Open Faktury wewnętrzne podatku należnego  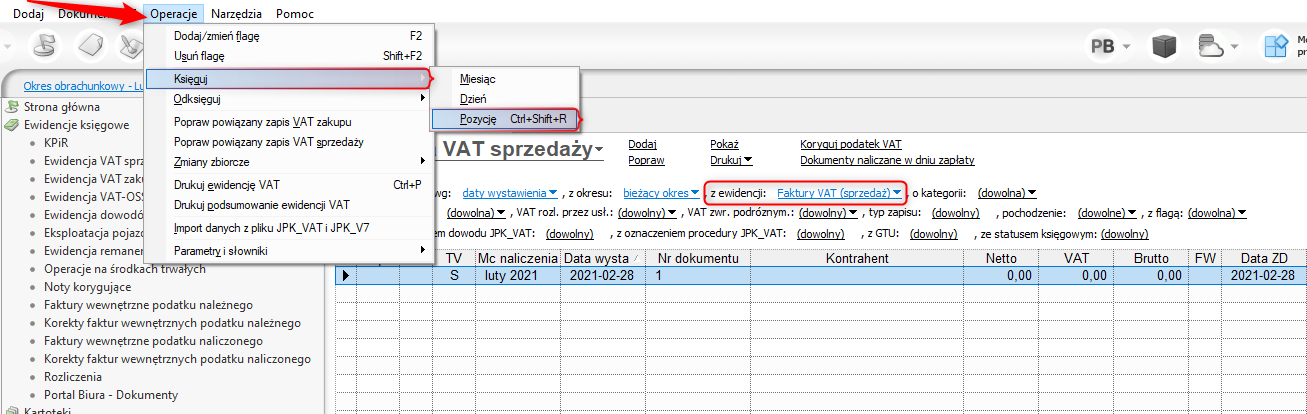(x=148, y=305)
